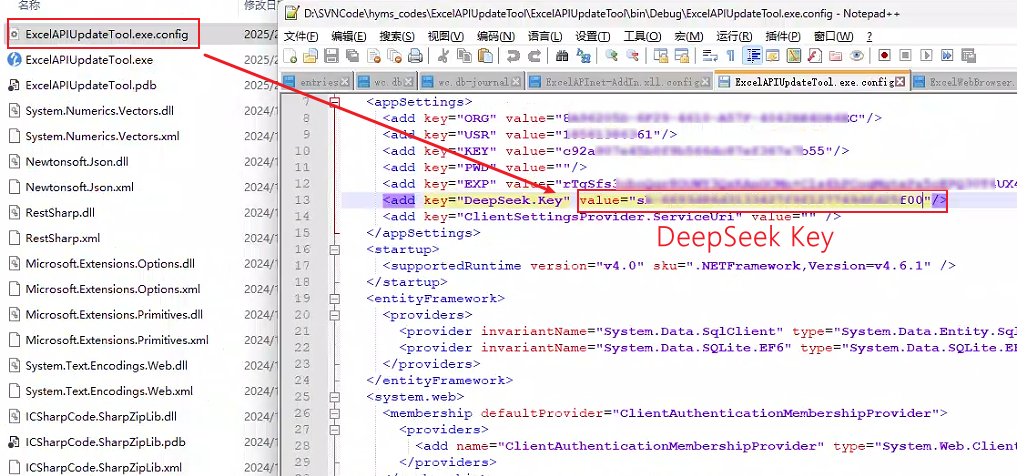Open Find with the binoculars icon
The width and height of the screenshot is (1017, 476).
click(562, 56)
